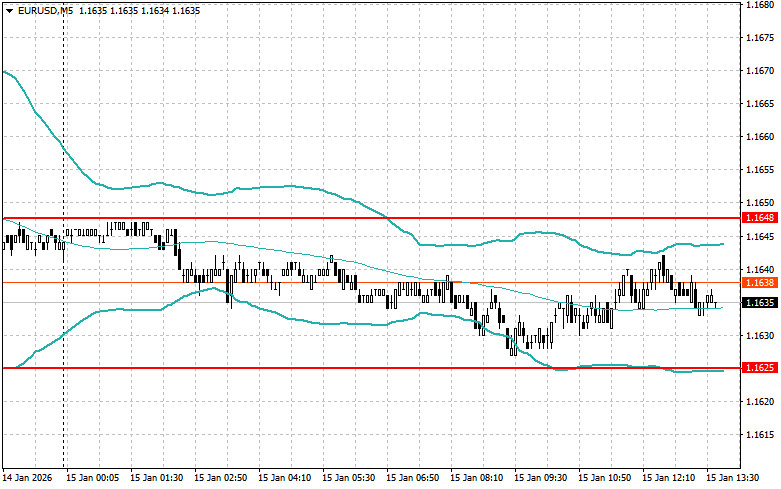Select the 14 Jan 2026 date label
781x489 pixels.
27,478
